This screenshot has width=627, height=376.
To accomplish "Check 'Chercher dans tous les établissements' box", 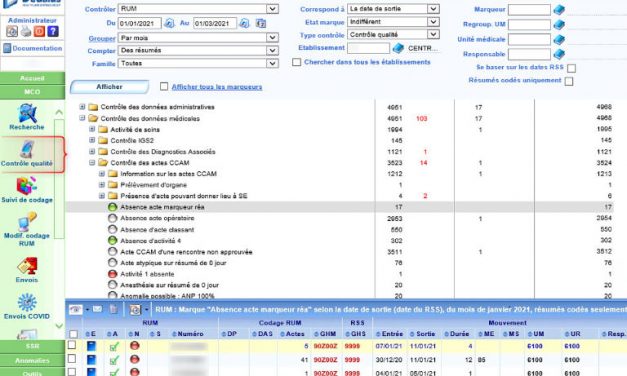I will [x=297, y=62].
